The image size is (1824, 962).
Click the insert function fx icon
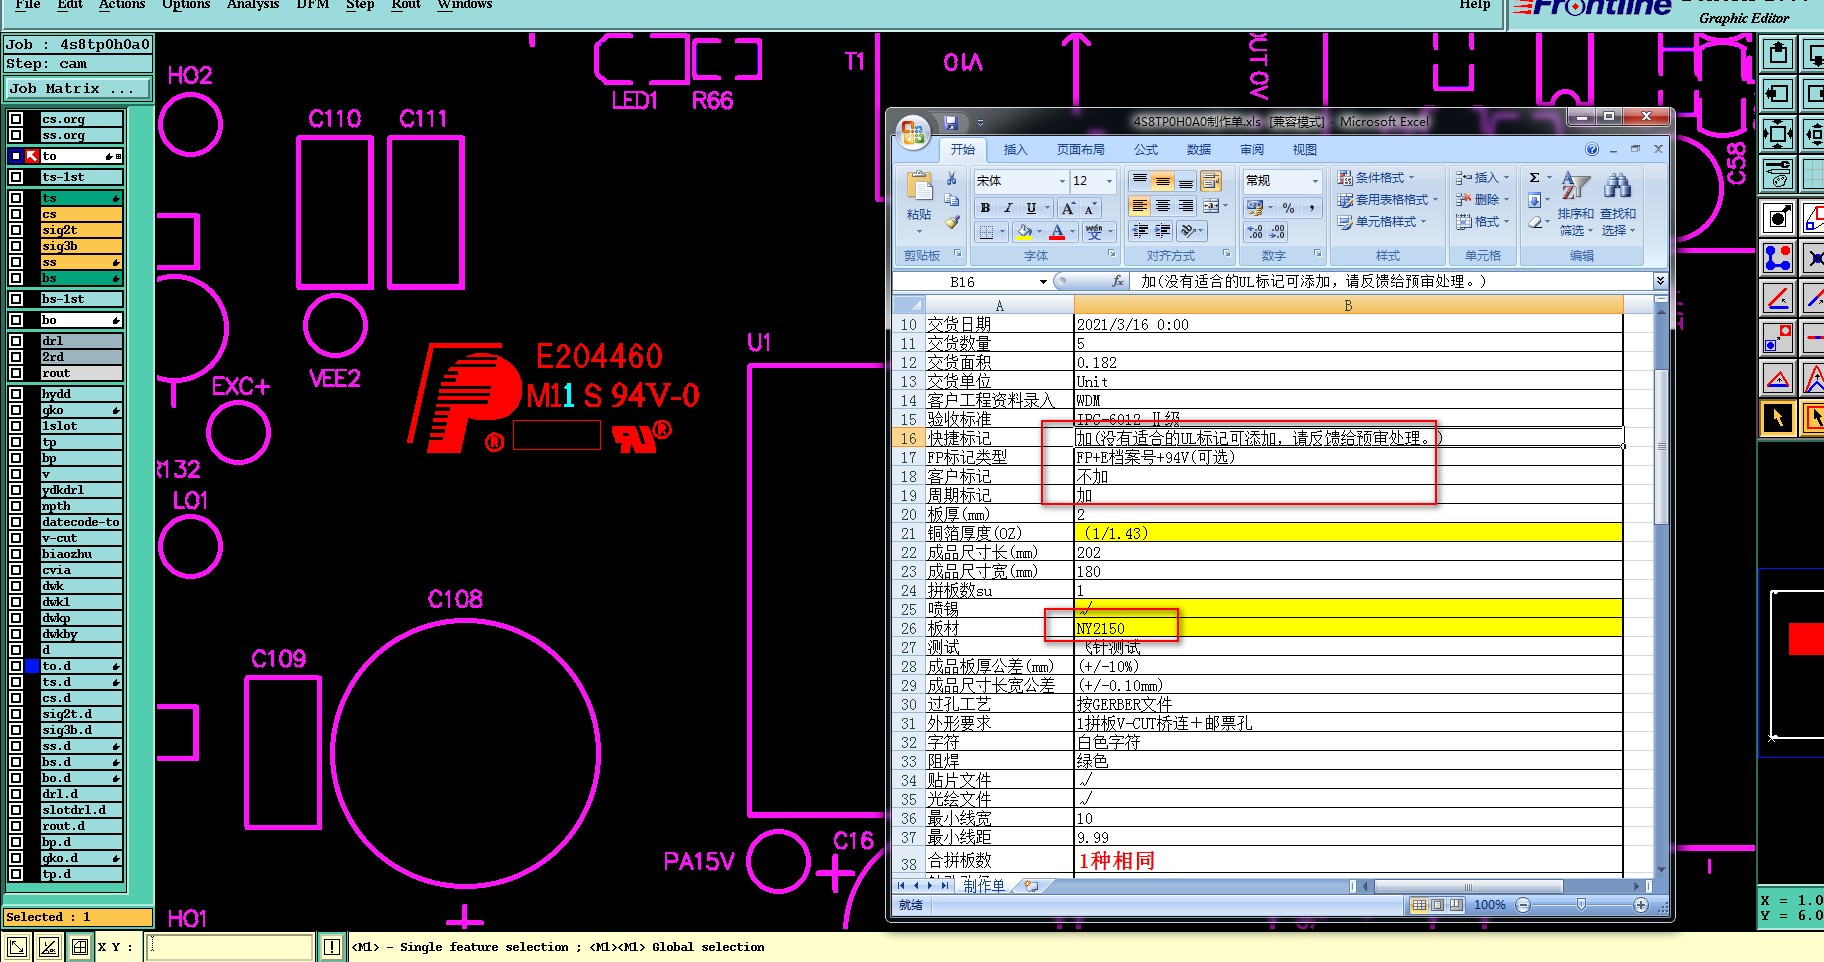click(x=1118, y=282)
